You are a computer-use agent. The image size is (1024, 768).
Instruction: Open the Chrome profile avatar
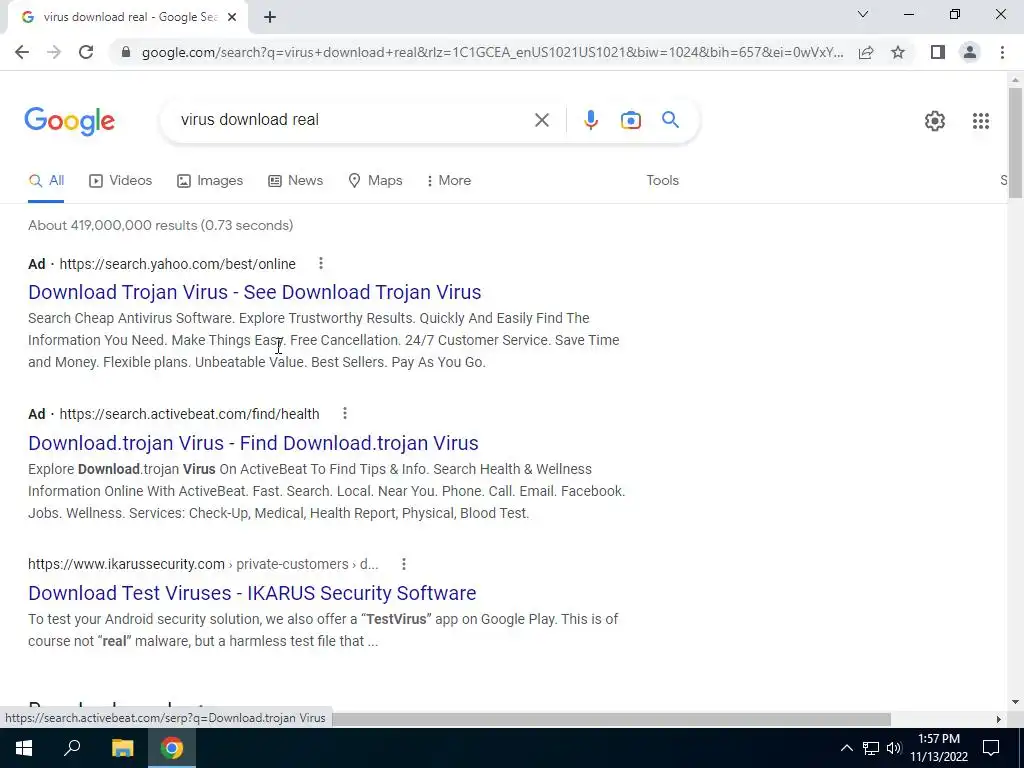point(970,52)
